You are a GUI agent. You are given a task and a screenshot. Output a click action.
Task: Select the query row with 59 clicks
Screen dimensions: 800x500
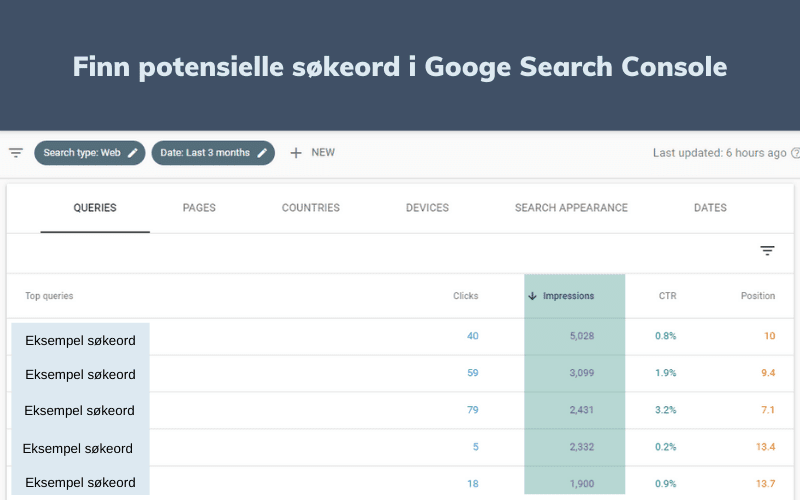tap(400, 373)
